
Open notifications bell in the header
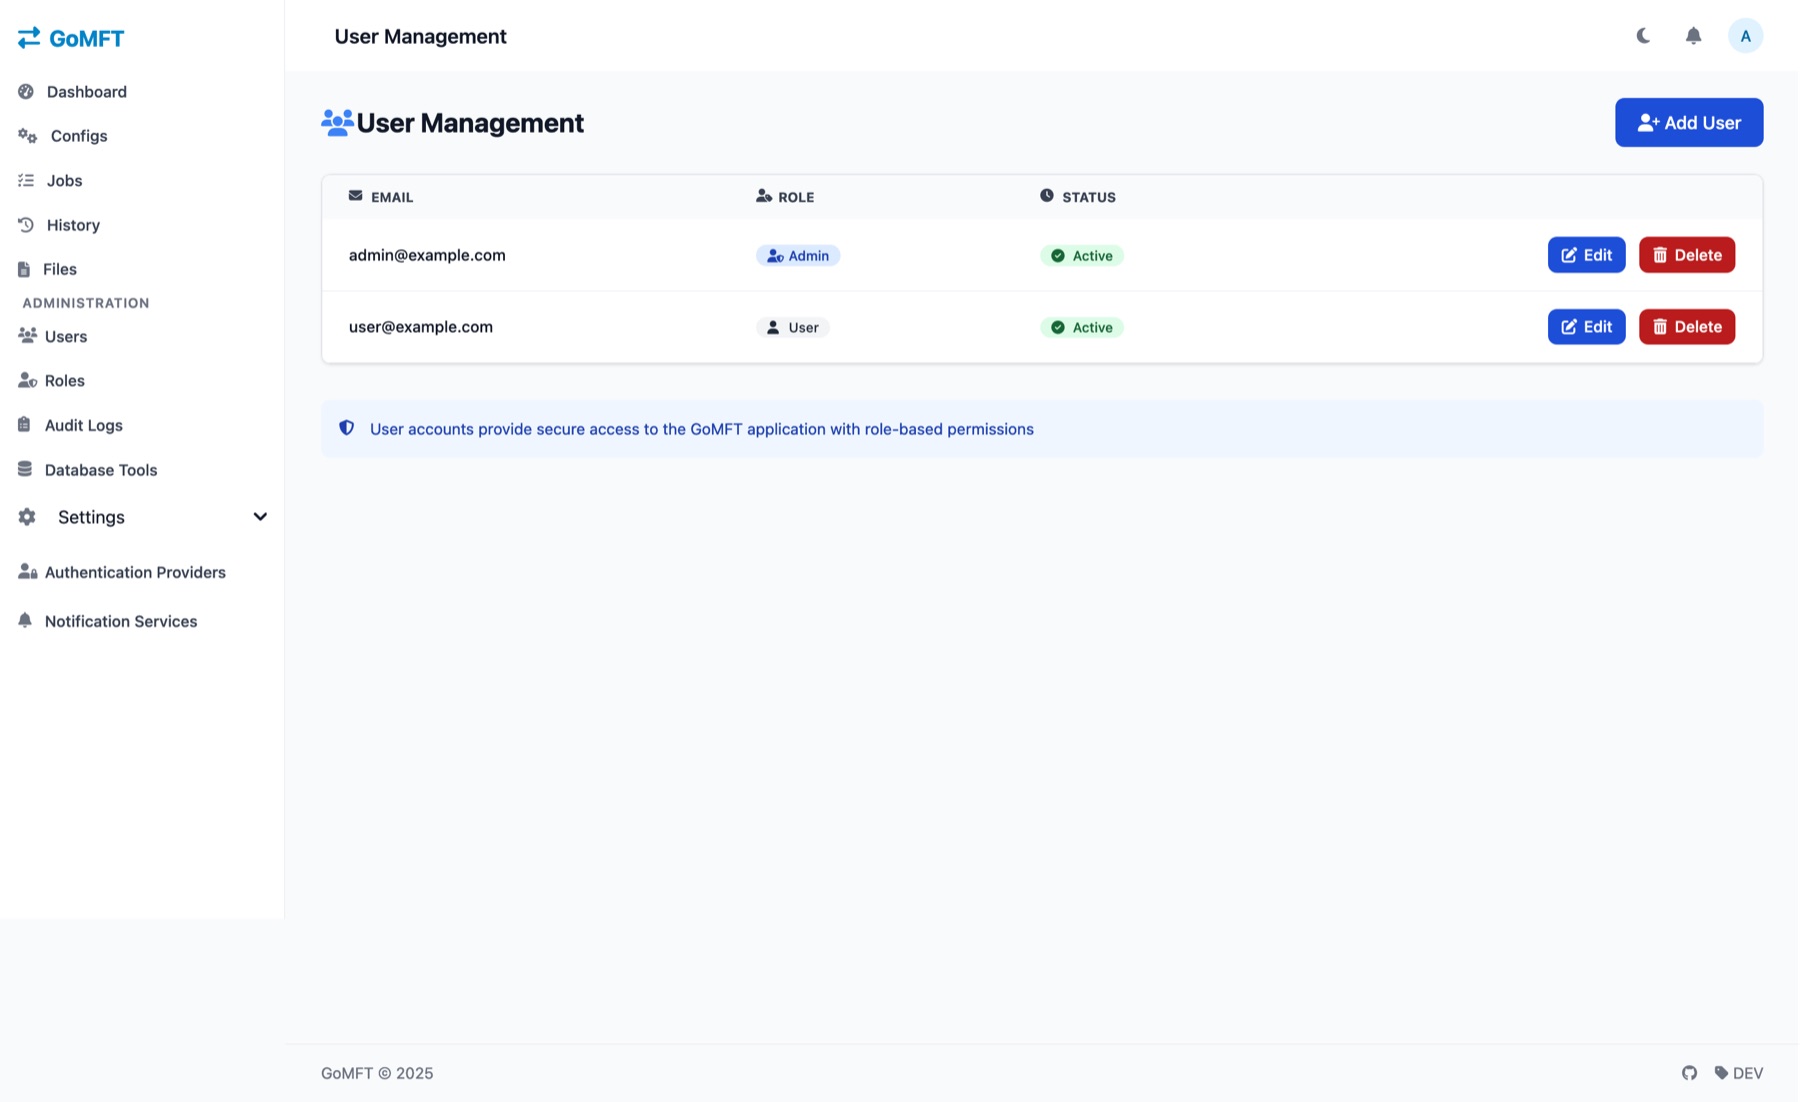pyautogui.click(x=1693, y=36)
